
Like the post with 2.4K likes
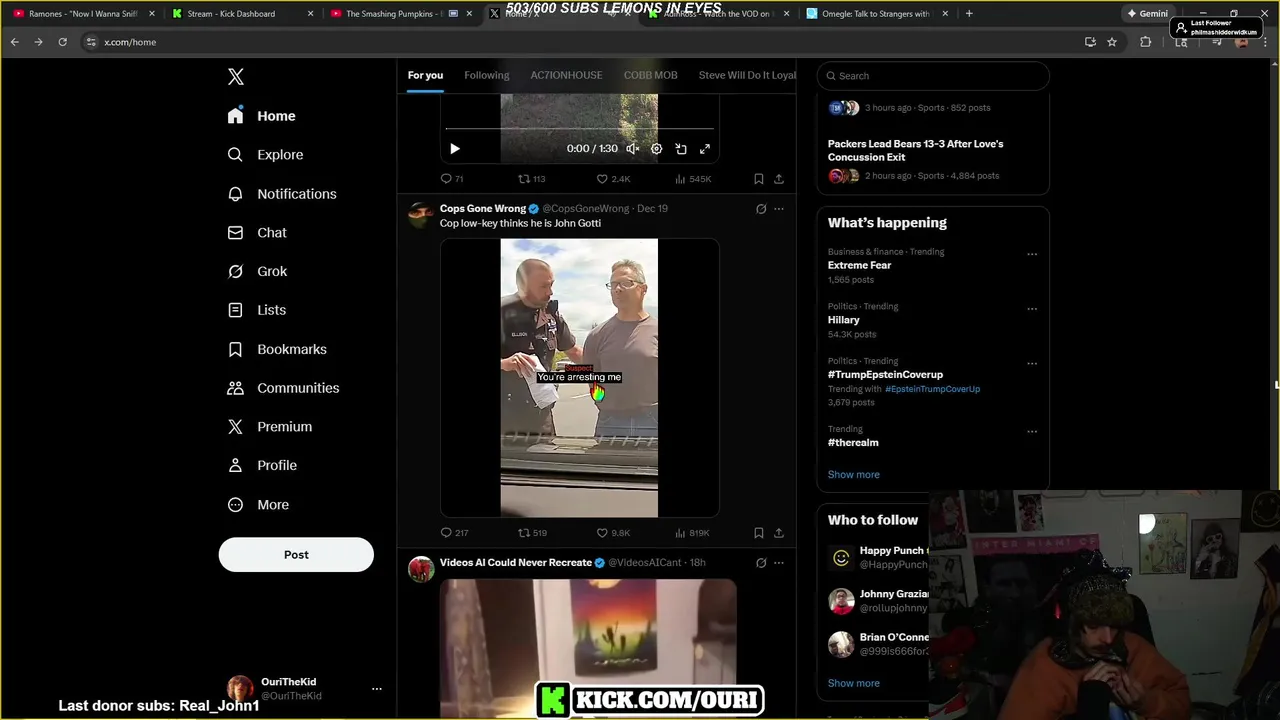[613, 179]
